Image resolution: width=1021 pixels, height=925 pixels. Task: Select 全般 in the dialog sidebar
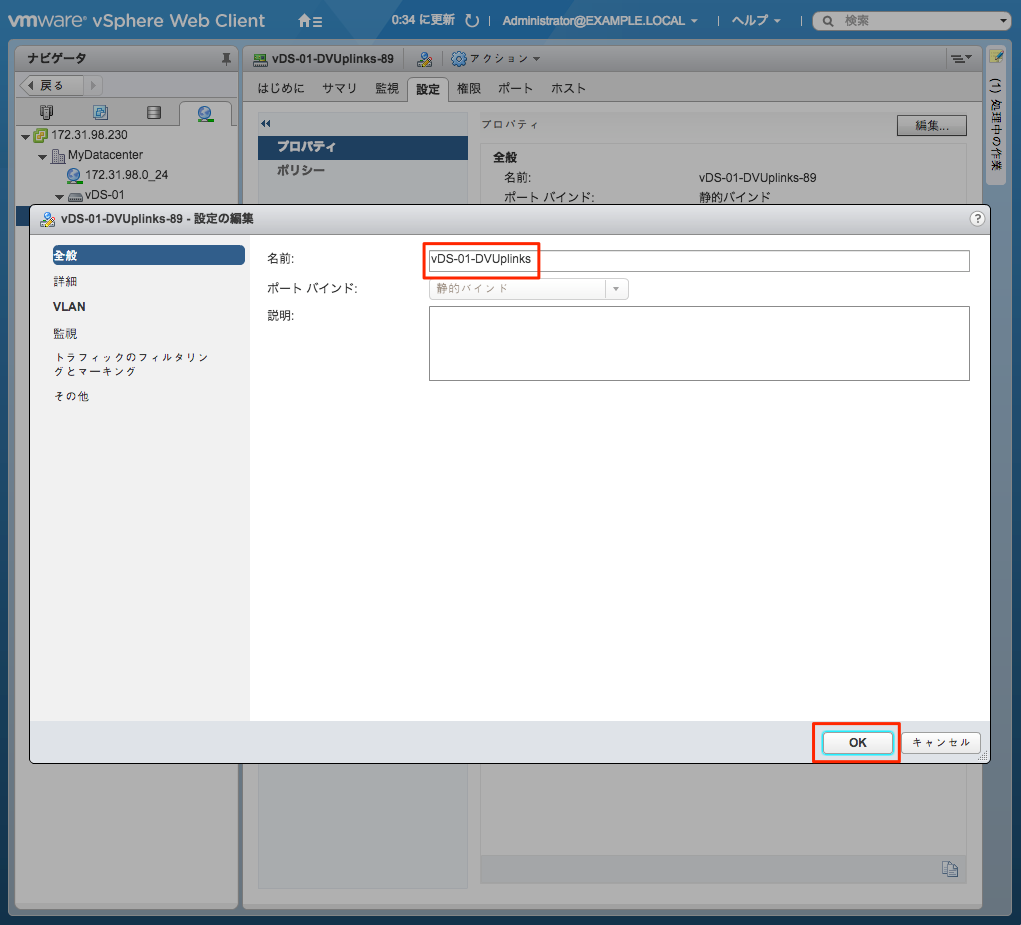pyautogui.click(x=148, y=255)
